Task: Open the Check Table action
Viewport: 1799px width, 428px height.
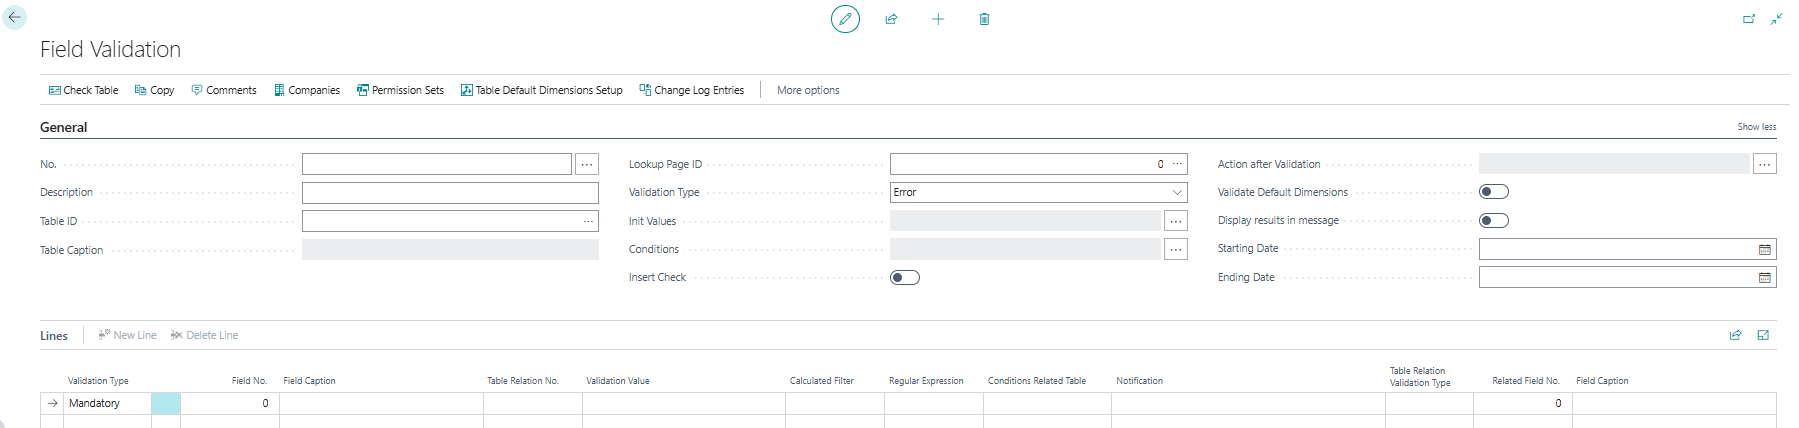Action: (84, 90)
